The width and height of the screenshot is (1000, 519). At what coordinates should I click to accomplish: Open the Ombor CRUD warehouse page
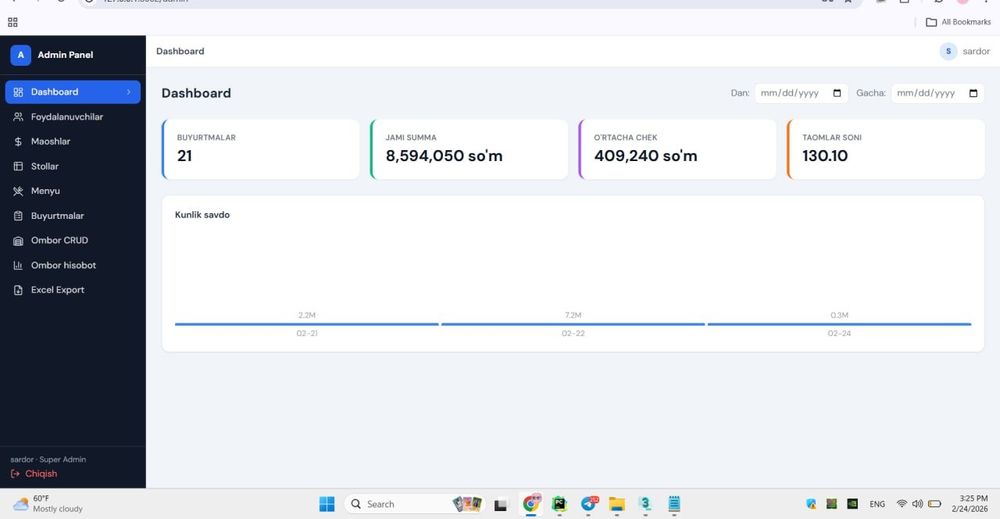(x=73, y=240)
